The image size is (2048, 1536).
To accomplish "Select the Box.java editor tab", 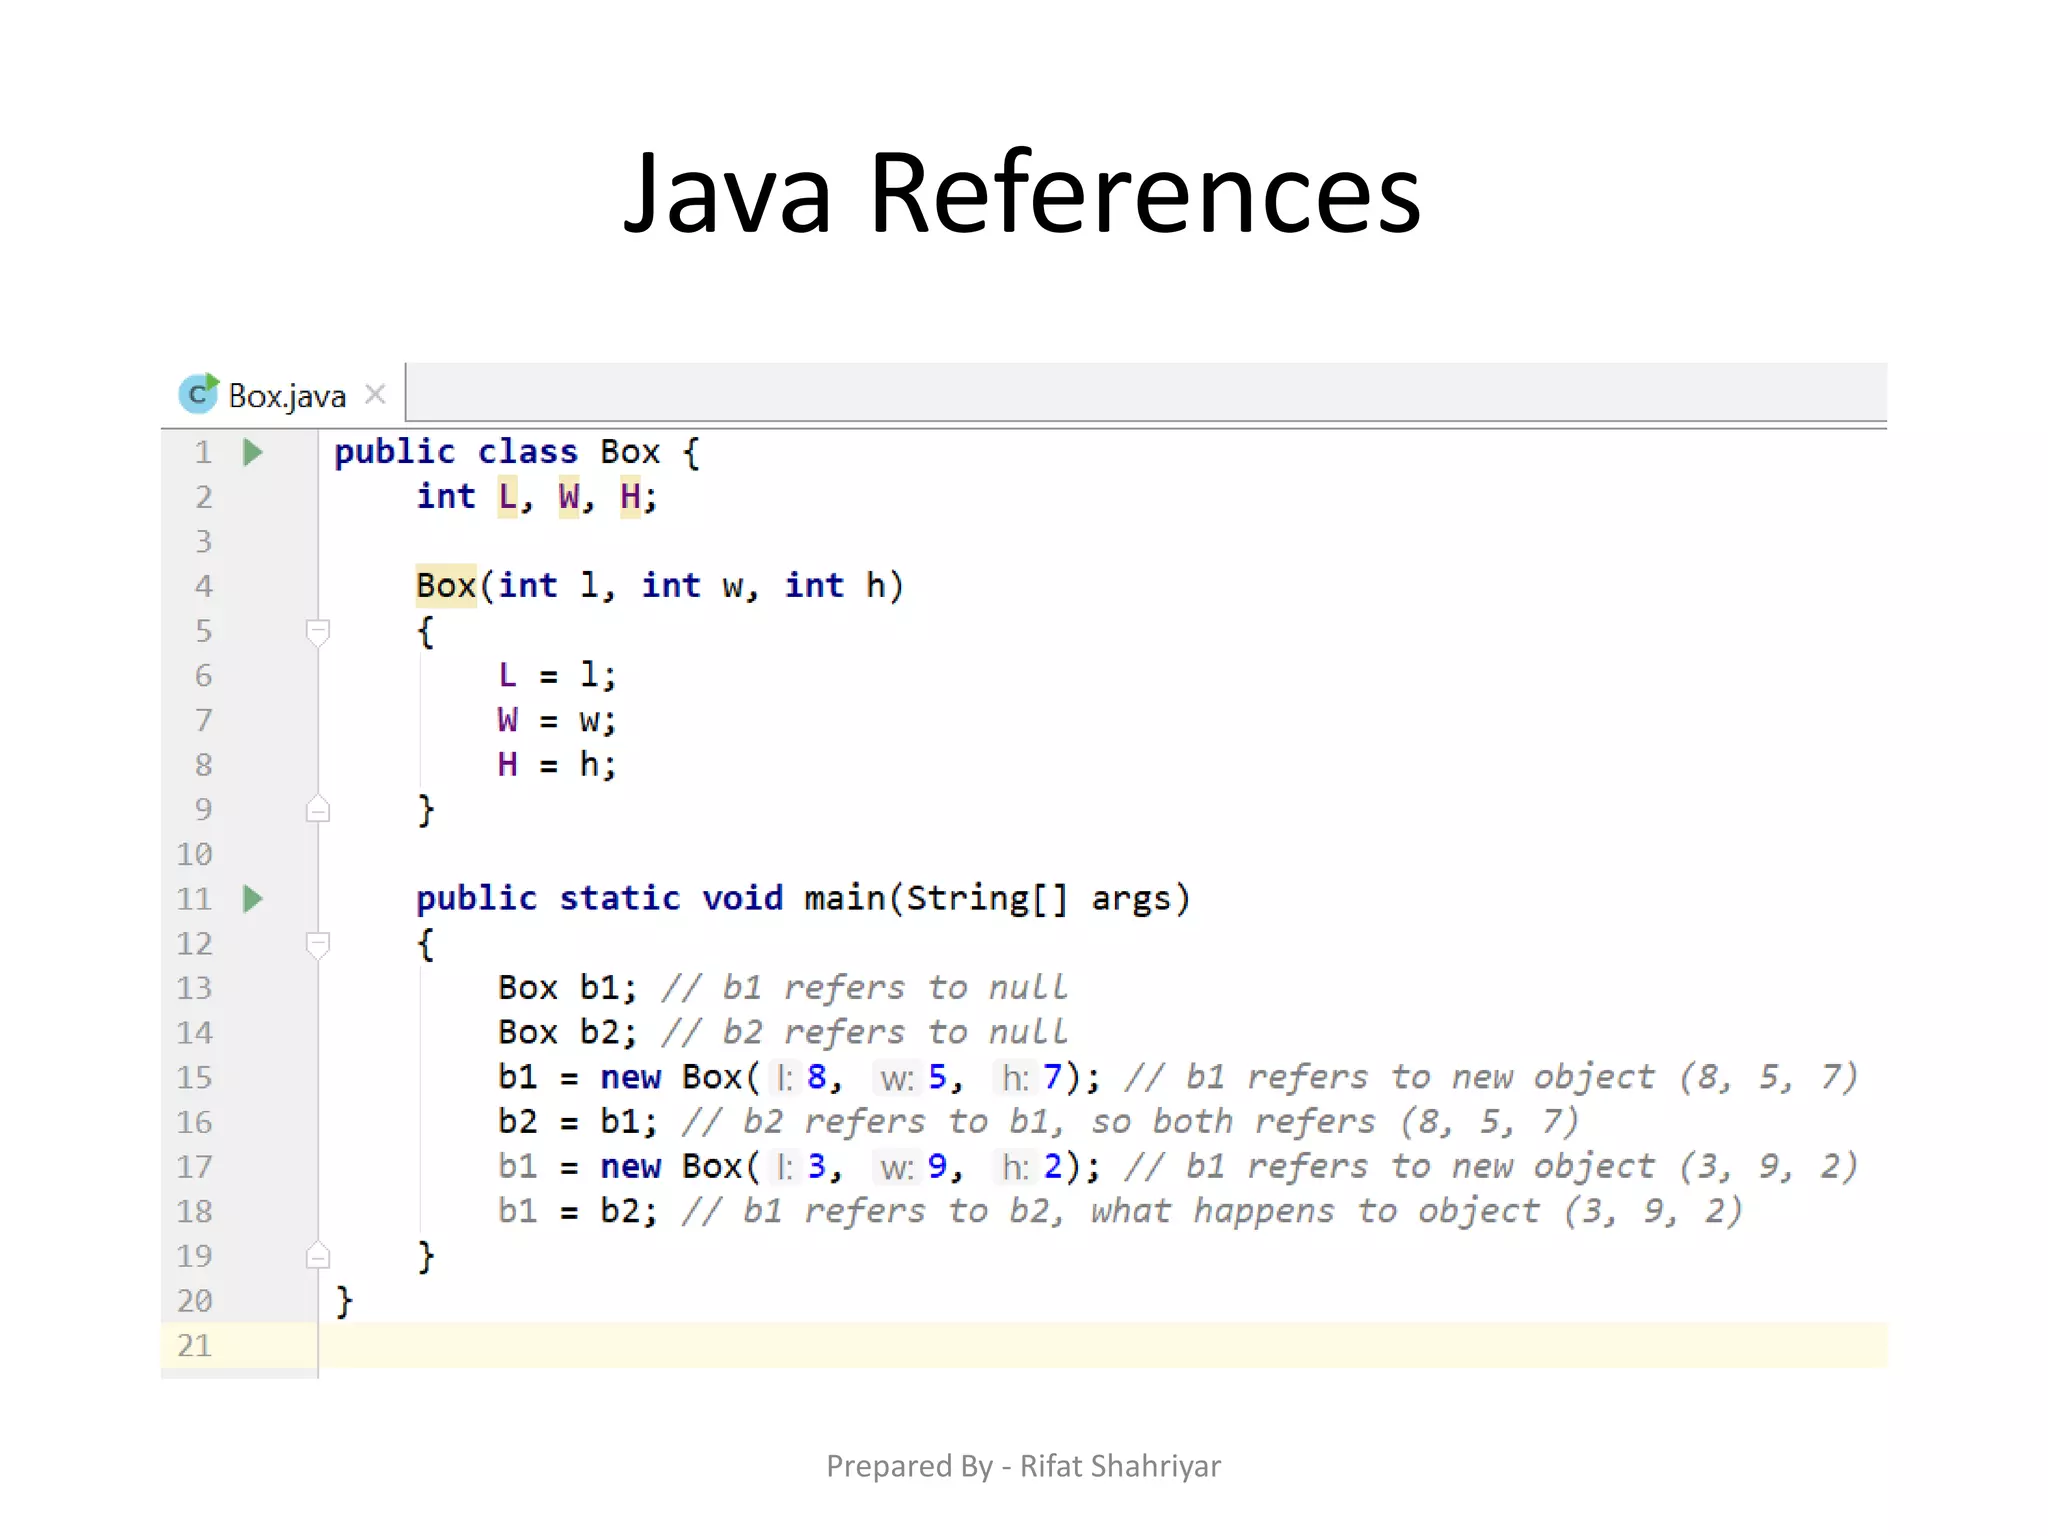I will [283, 394].
